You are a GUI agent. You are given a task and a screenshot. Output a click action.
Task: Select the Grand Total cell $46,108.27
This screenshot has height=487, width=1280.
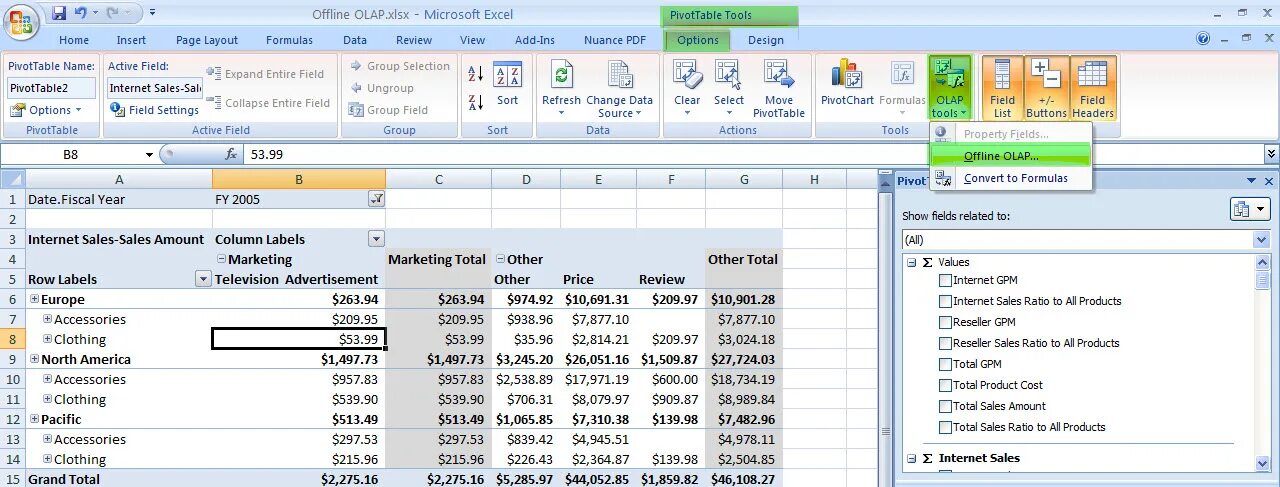(x=744, y=479)
